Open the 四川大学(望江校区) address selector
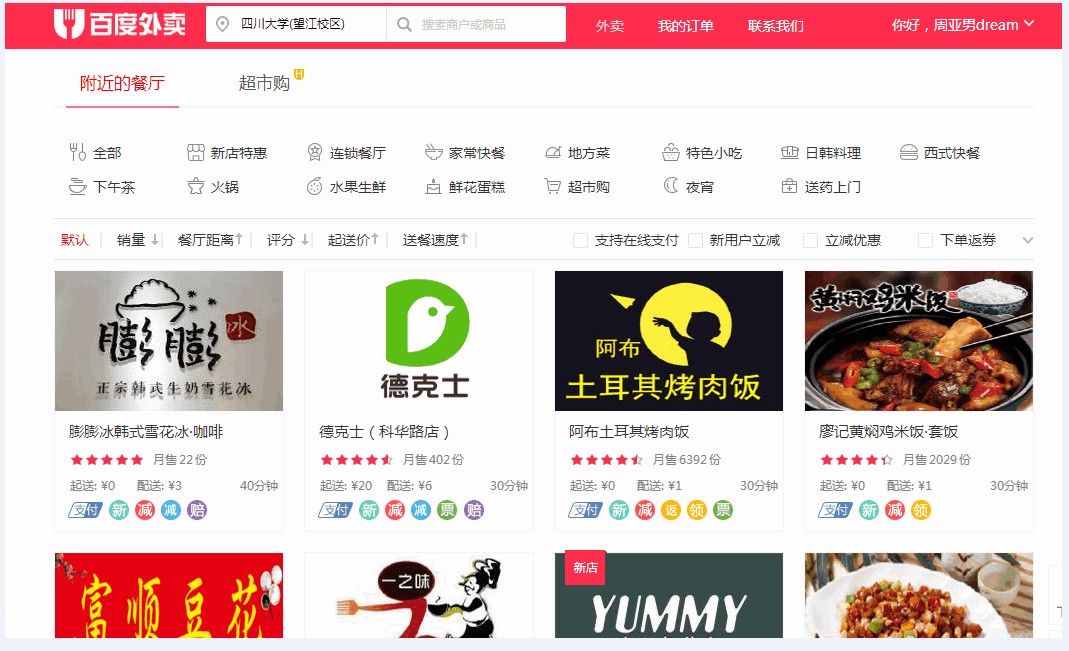The width and height of the screenshot is (1069, 651). point(296,25)
